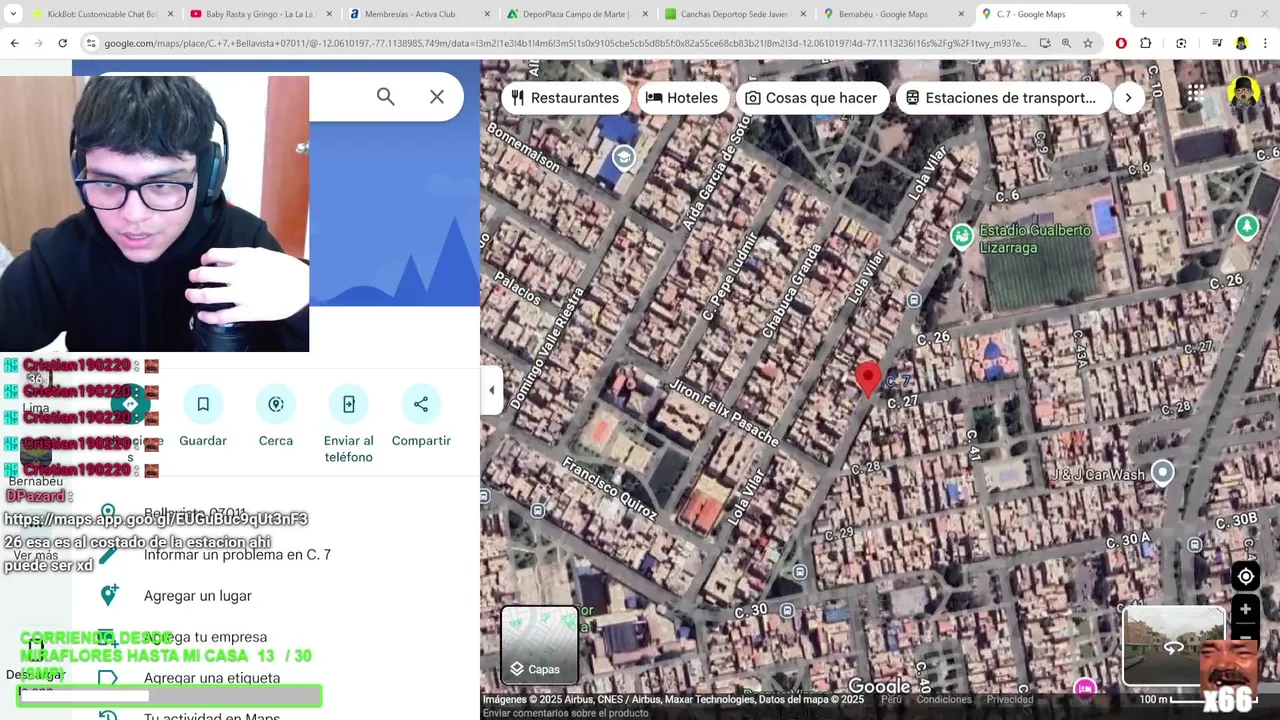Open a new browser tab
Screen dimensions: 1280x720
pos(1143,14)
